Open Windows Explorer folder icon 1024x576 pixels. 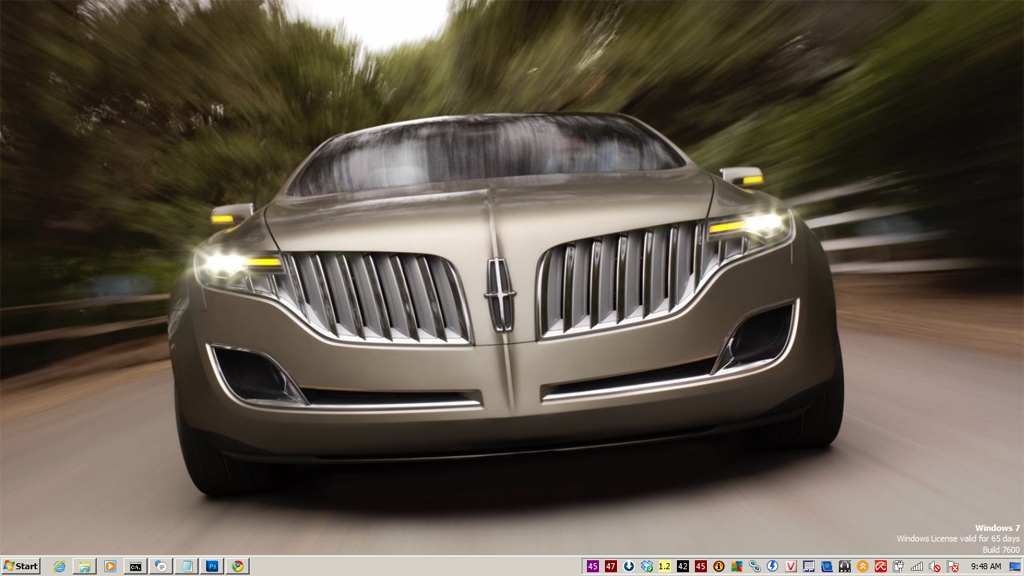(x=85, y=566)
